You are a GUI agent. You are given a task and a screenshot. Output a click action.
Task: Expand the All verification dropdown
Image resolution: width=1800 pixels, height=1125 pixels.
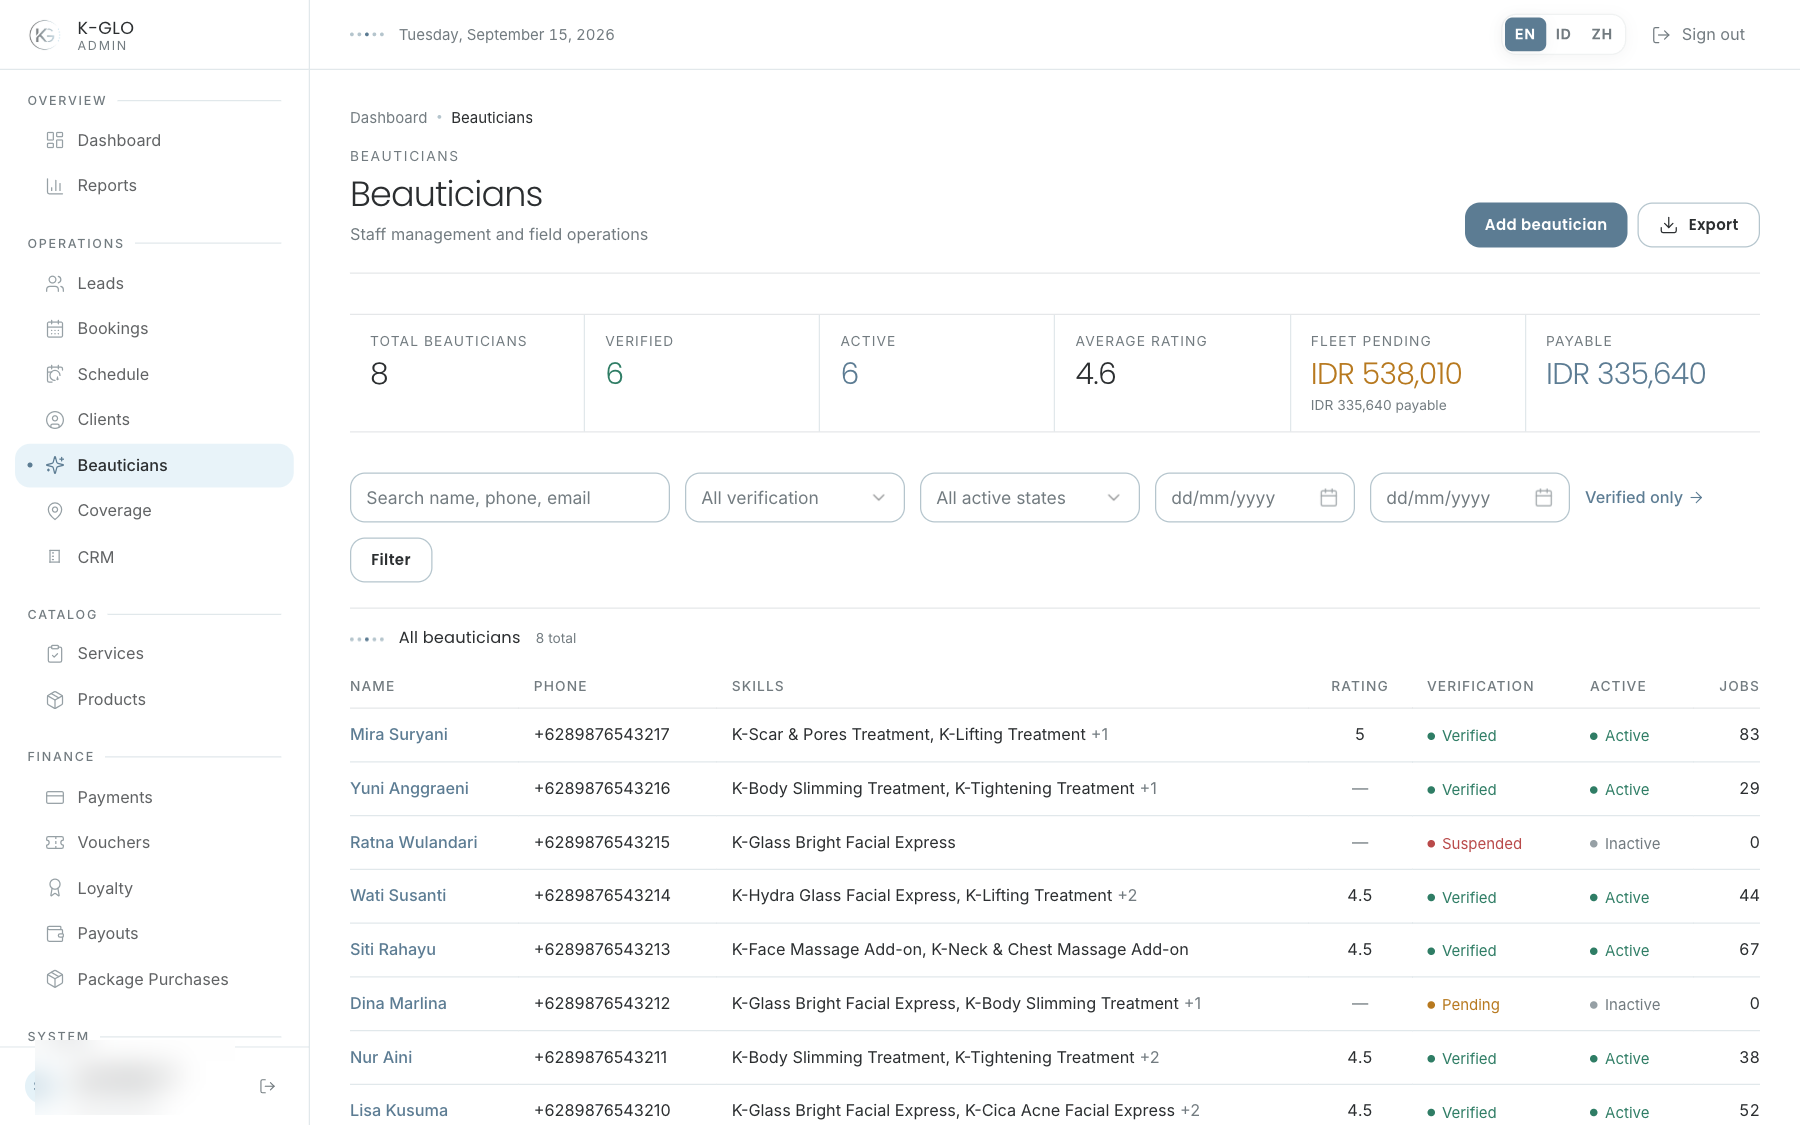point(795,498)
